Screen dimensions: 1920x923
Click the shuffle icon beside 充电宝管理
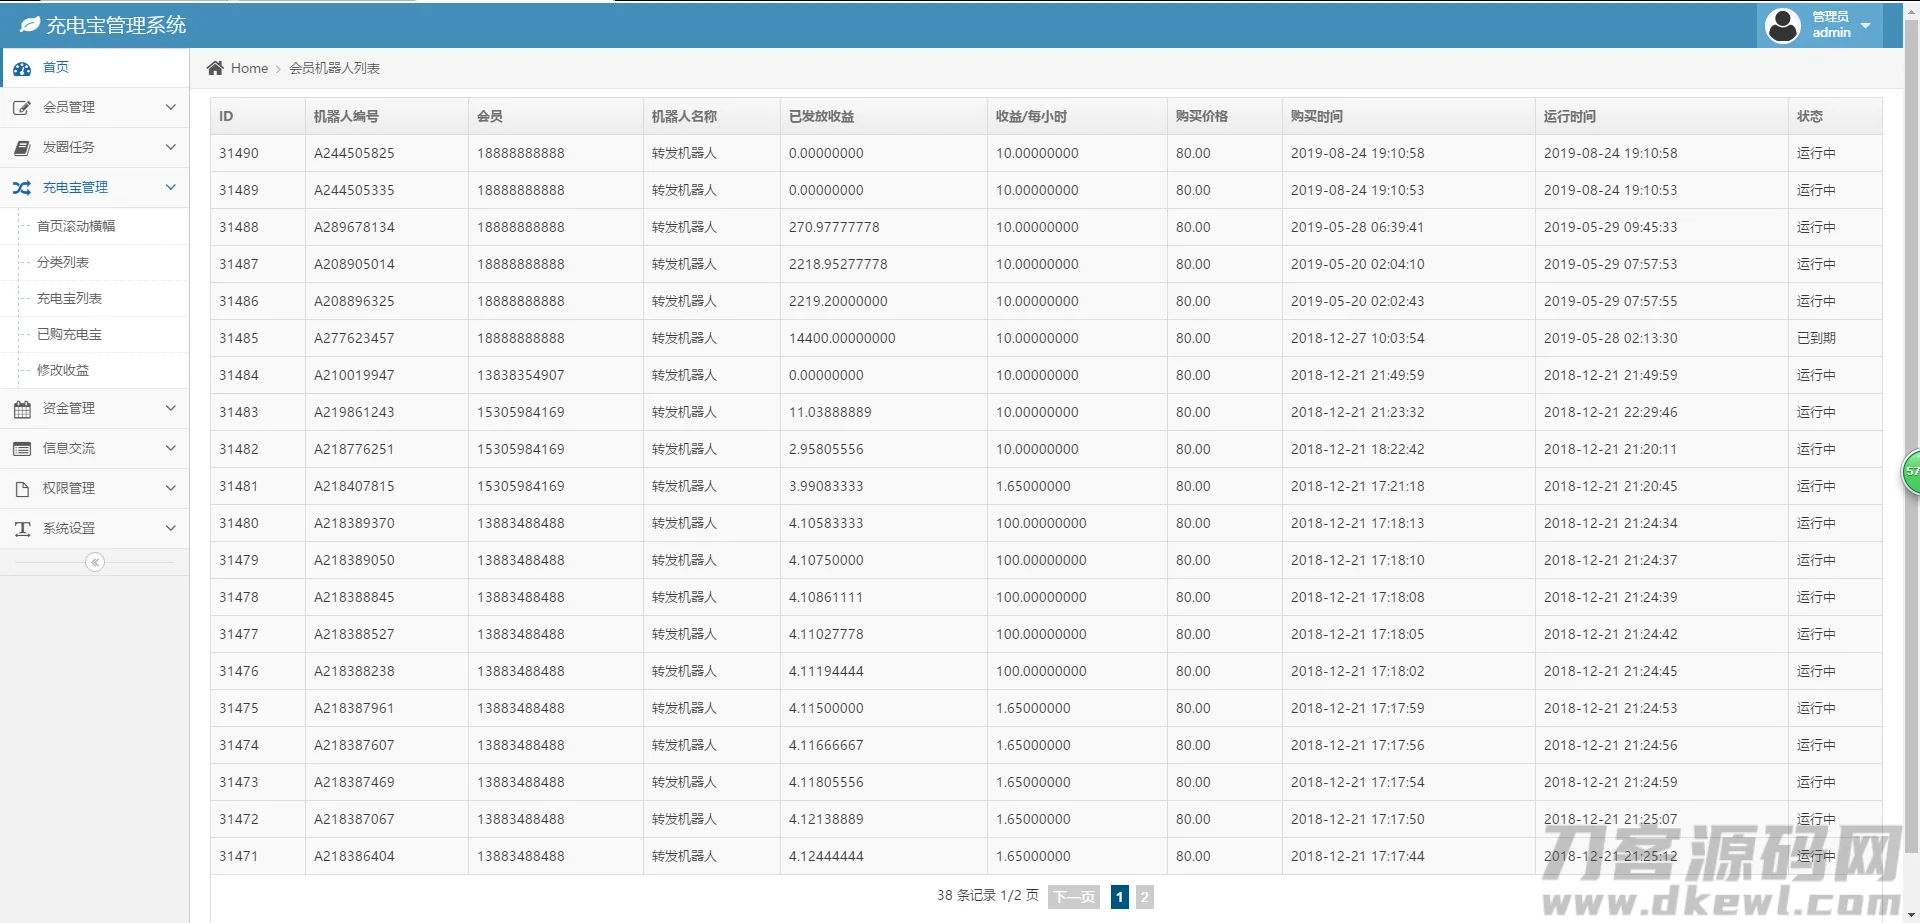[22, 188]
